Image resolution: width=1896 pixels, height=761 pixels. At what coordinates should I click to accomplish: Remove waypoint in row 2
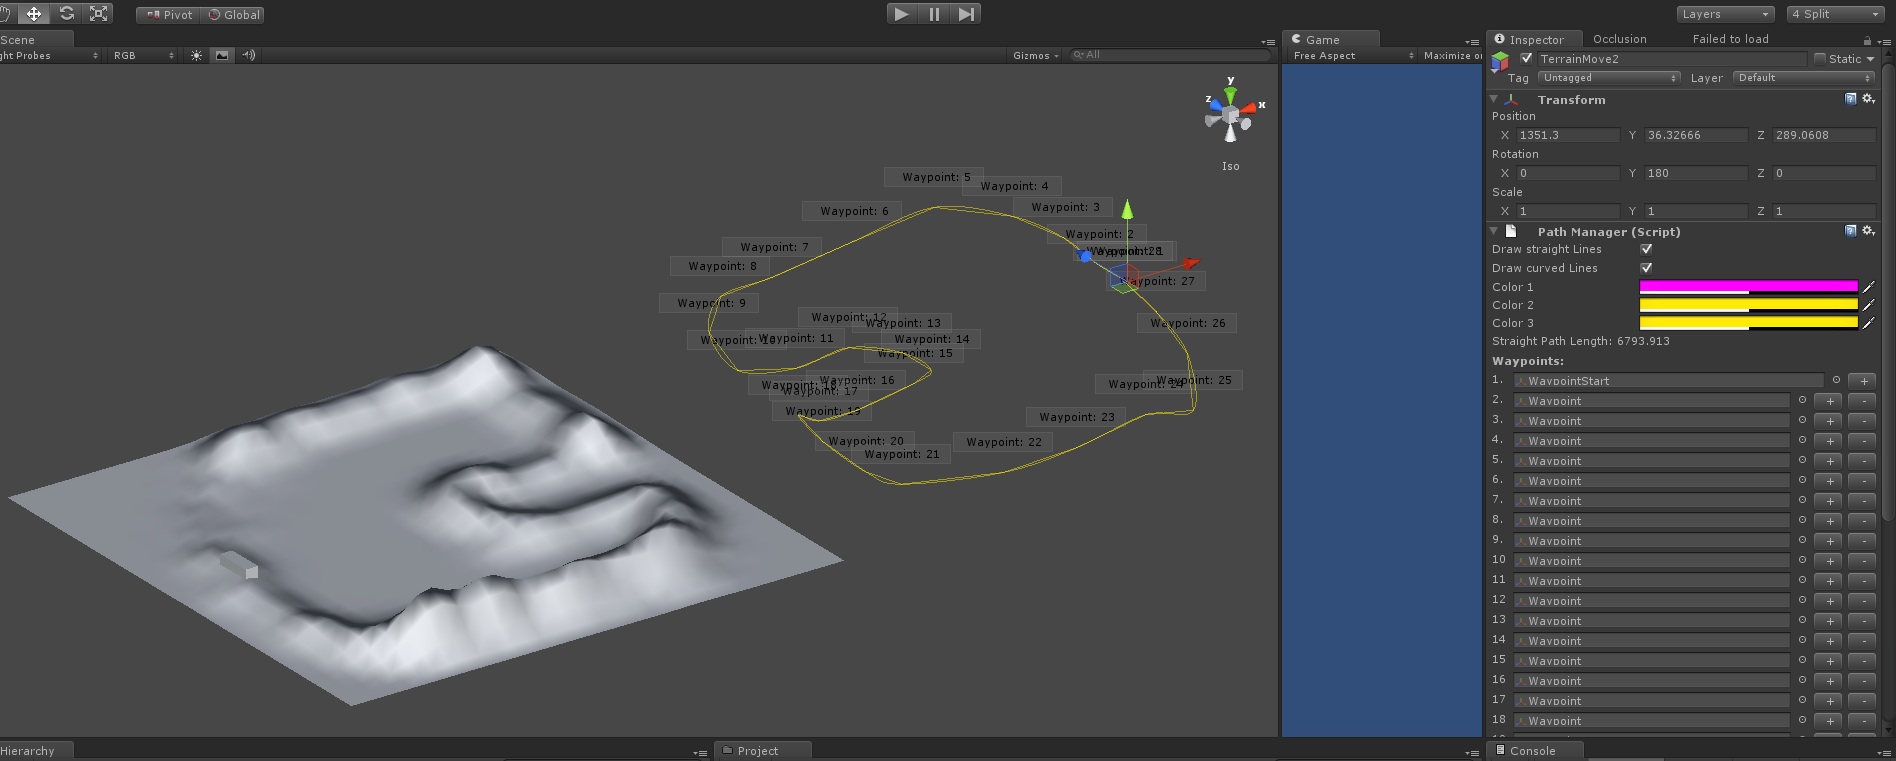pyautogui.click(x=1862, y=401)
